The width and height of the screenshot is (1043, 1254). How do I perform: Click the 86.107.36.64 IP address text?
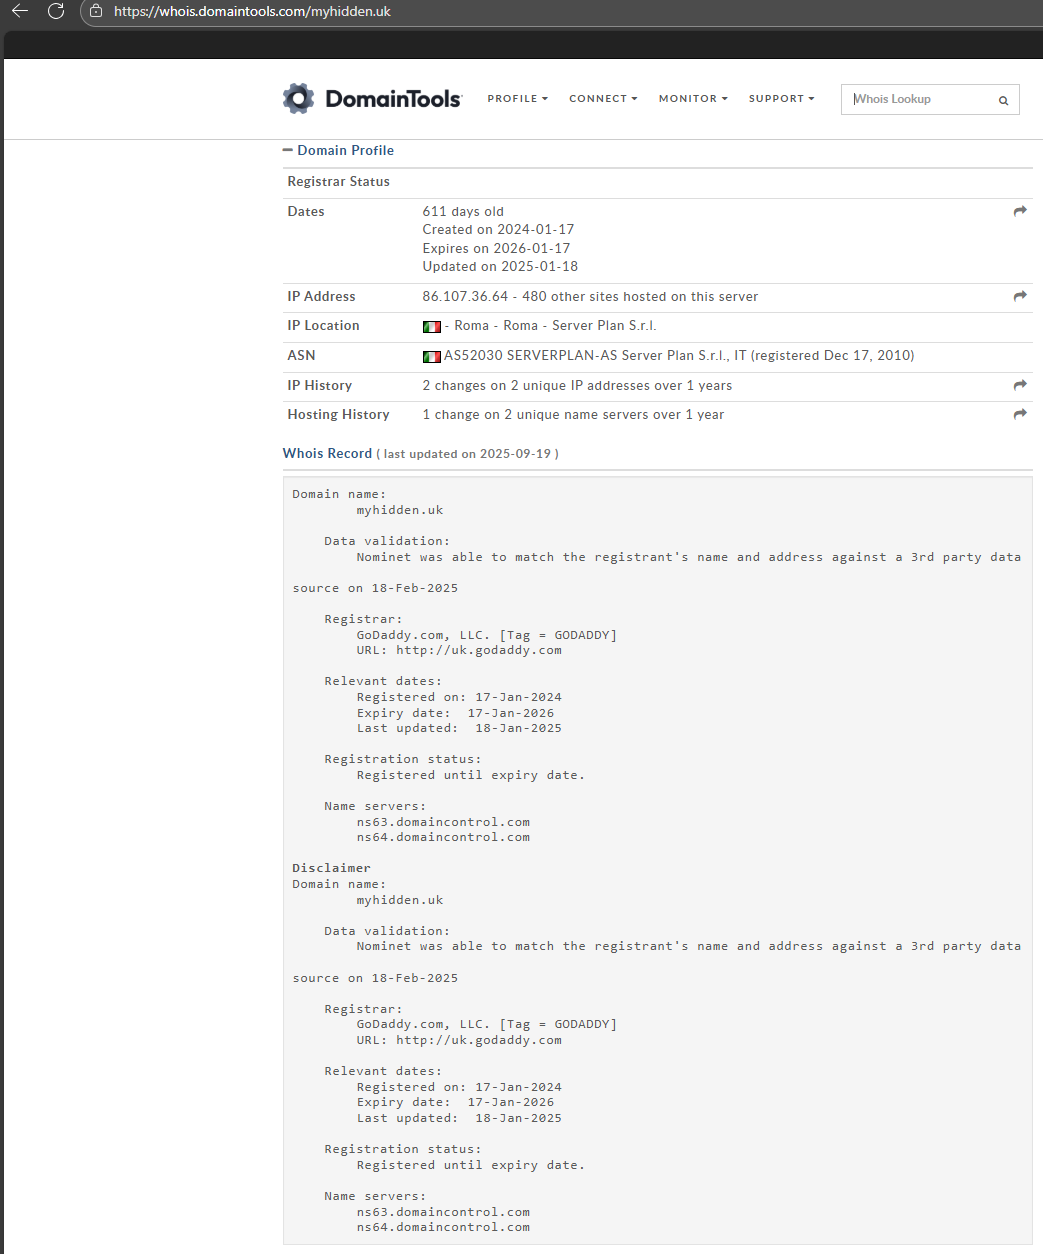click(465, 297)
